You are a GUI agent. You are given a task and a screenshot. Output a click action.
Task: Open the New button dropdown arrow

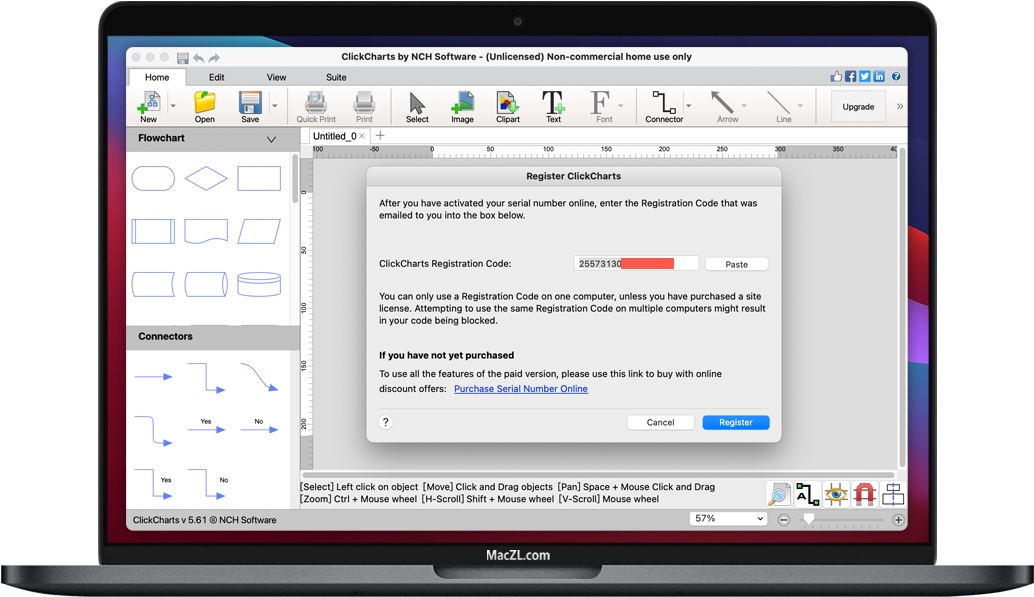point(173,105)
